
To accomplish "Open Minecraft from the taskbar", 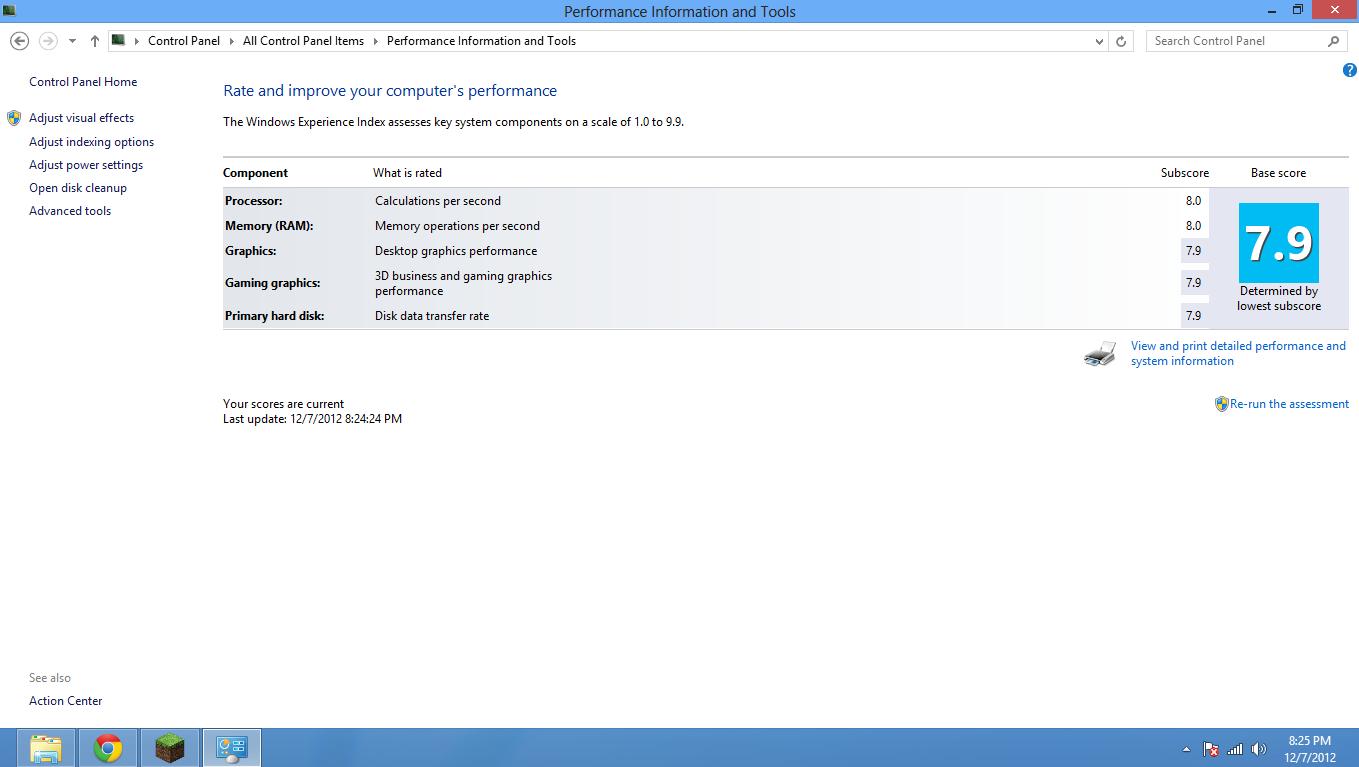I will click(x=170, y=748).
